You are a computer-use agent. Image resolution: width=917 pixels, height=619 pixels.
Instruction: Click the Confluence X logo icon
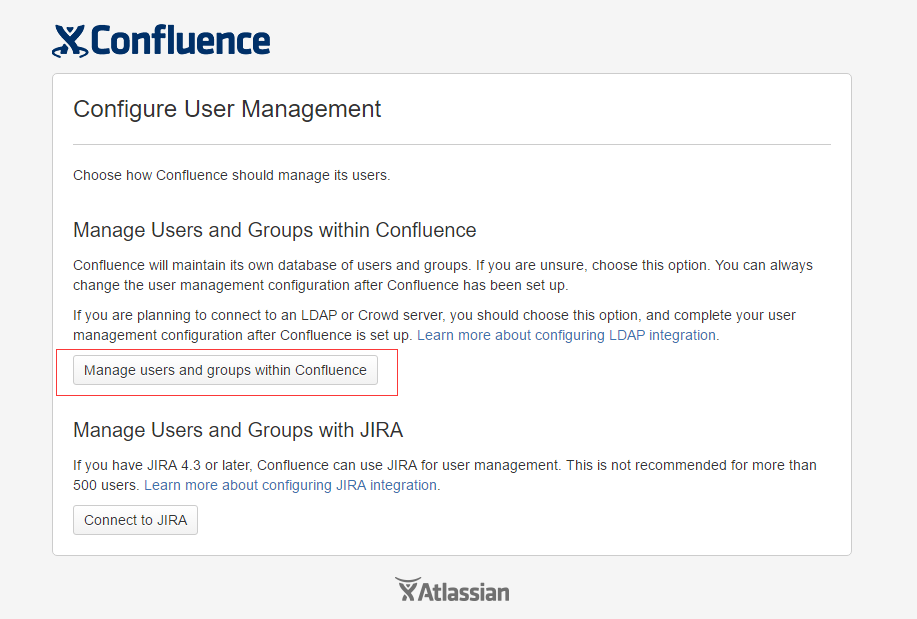click(70, 41)
